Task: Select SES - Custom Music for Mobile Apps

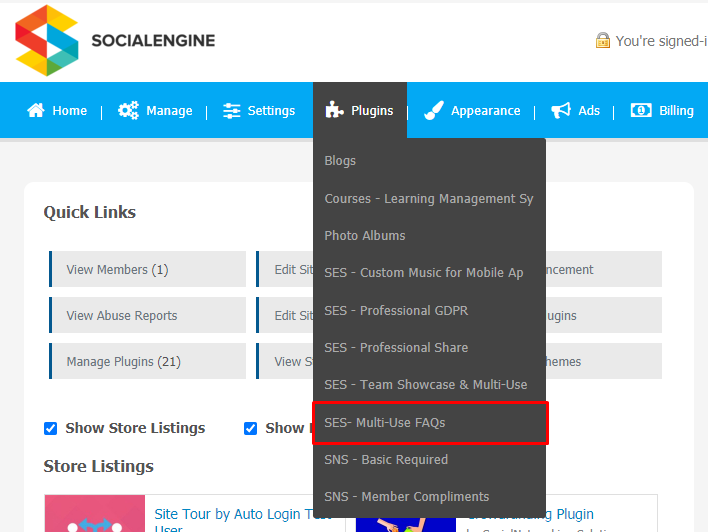Action: (429, 273)
